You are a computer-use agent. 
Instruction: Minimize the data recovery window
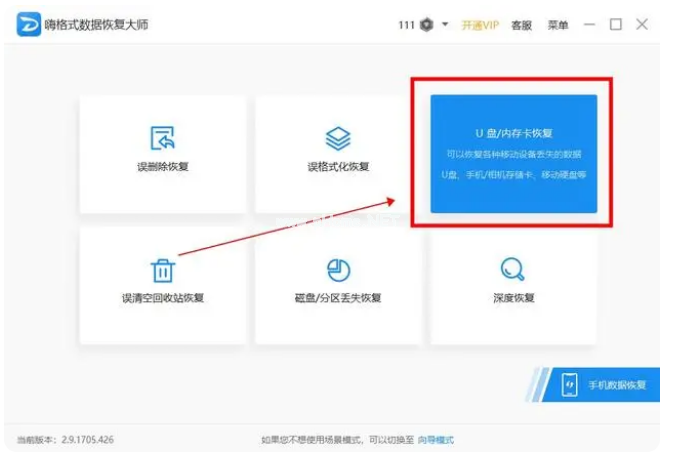(x=590, y=25)
